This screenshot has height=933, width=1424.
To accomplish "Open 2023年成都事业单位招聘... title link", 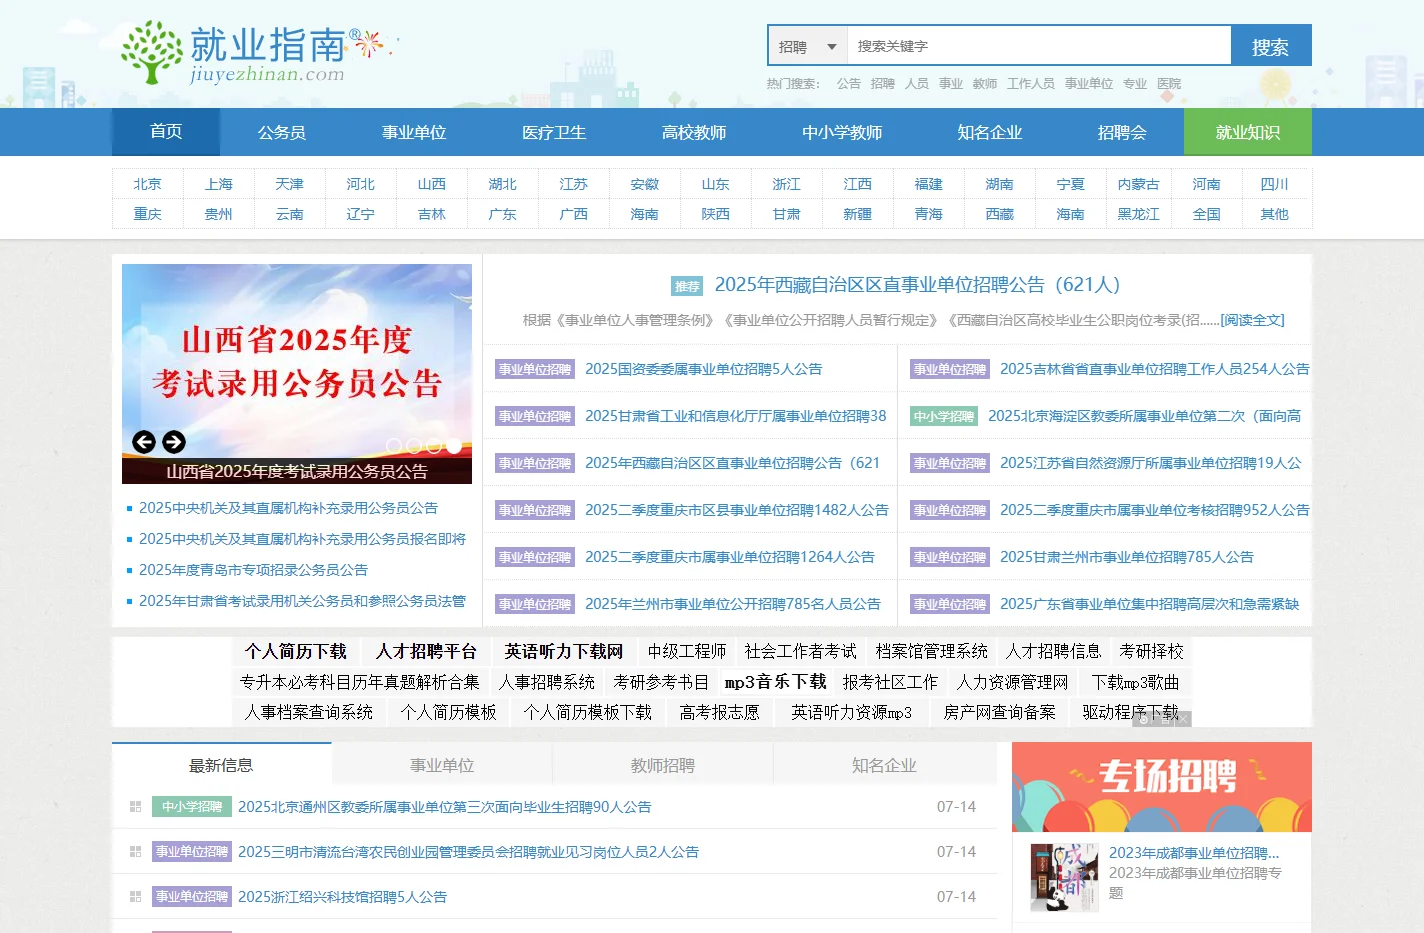I will pos(1194,853).
